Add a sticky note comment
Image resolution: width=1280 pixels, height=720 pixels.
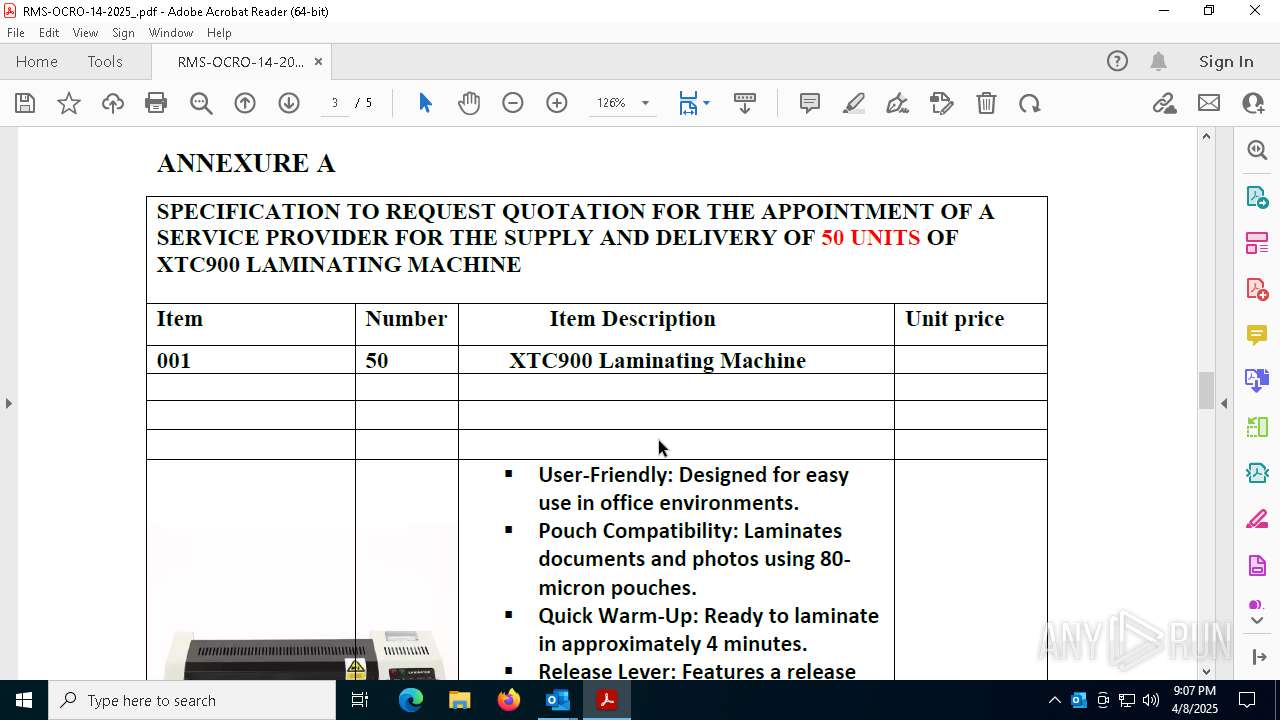pyautogui.click(x=810, y=103)
